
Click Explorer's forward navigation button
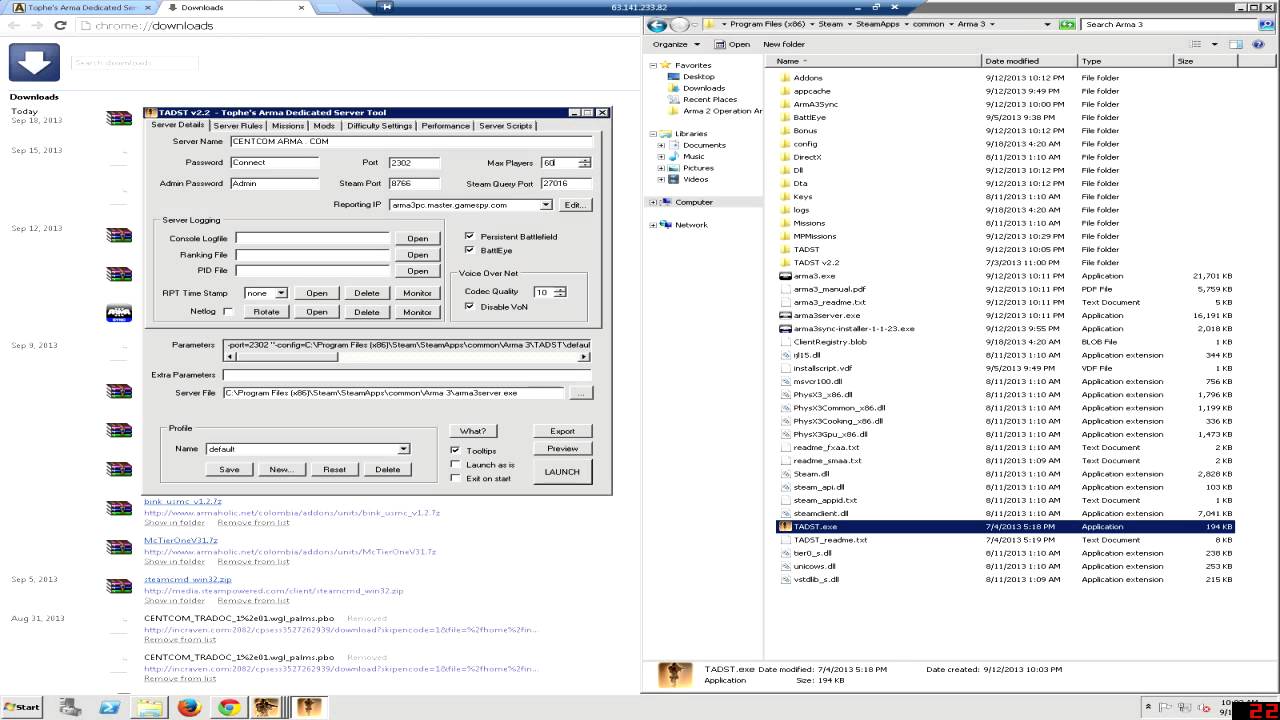coord(680,24)
